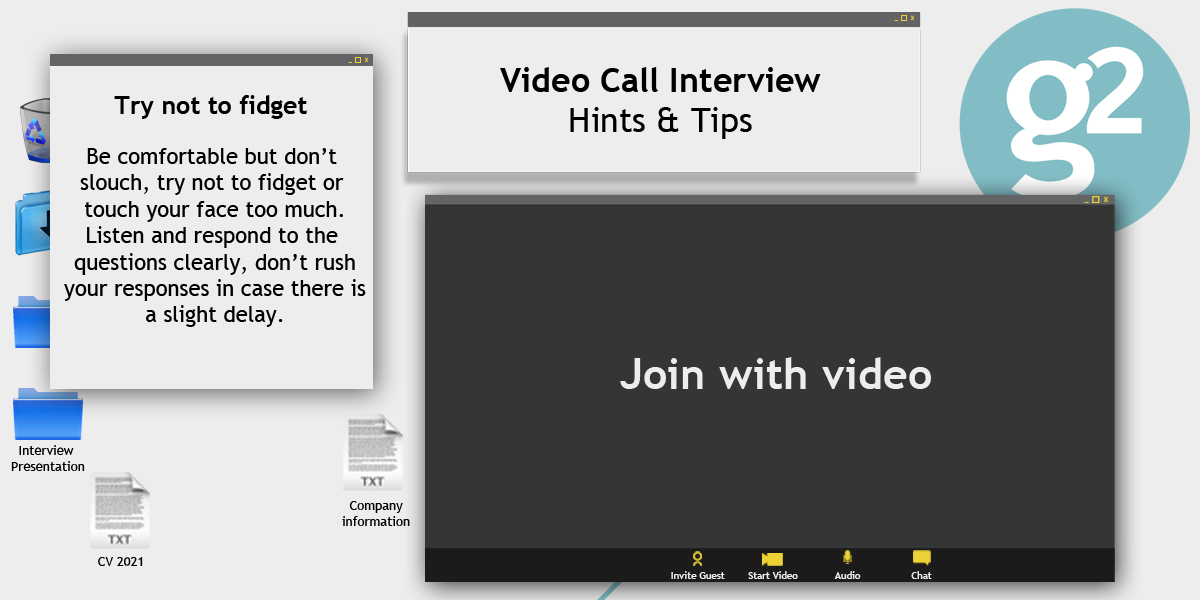Toggle maximize on the video call window
1200x600 pixels.
1096,199
